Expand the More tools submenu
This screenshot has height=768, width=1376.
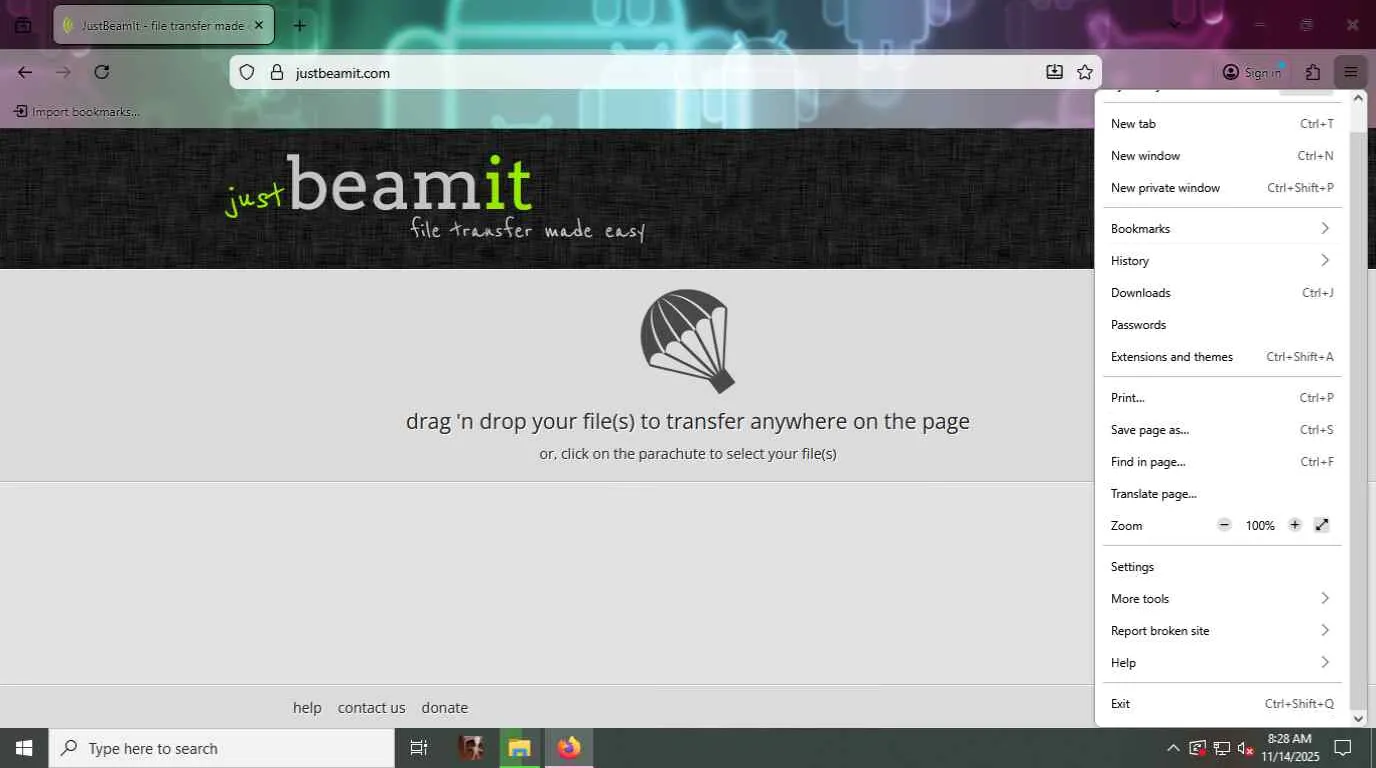tap(1222, 599)
